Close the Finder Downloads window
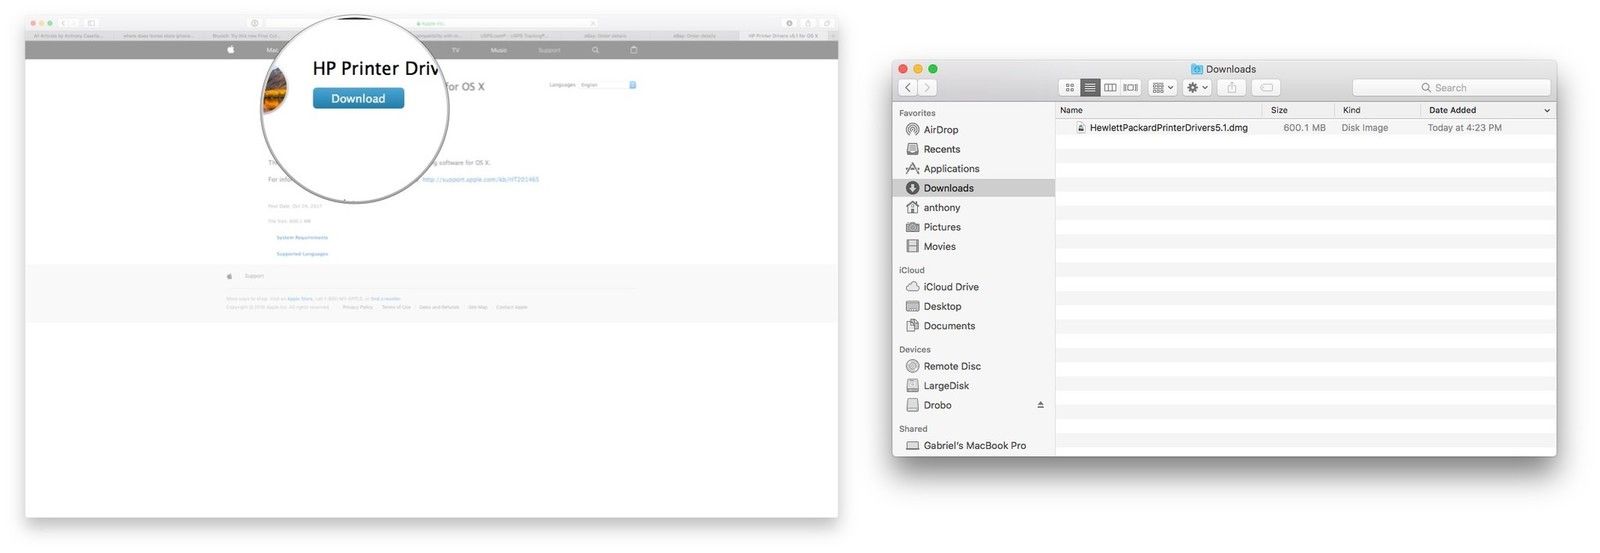This screenshot has height=553, width=1600. (903, 69)
